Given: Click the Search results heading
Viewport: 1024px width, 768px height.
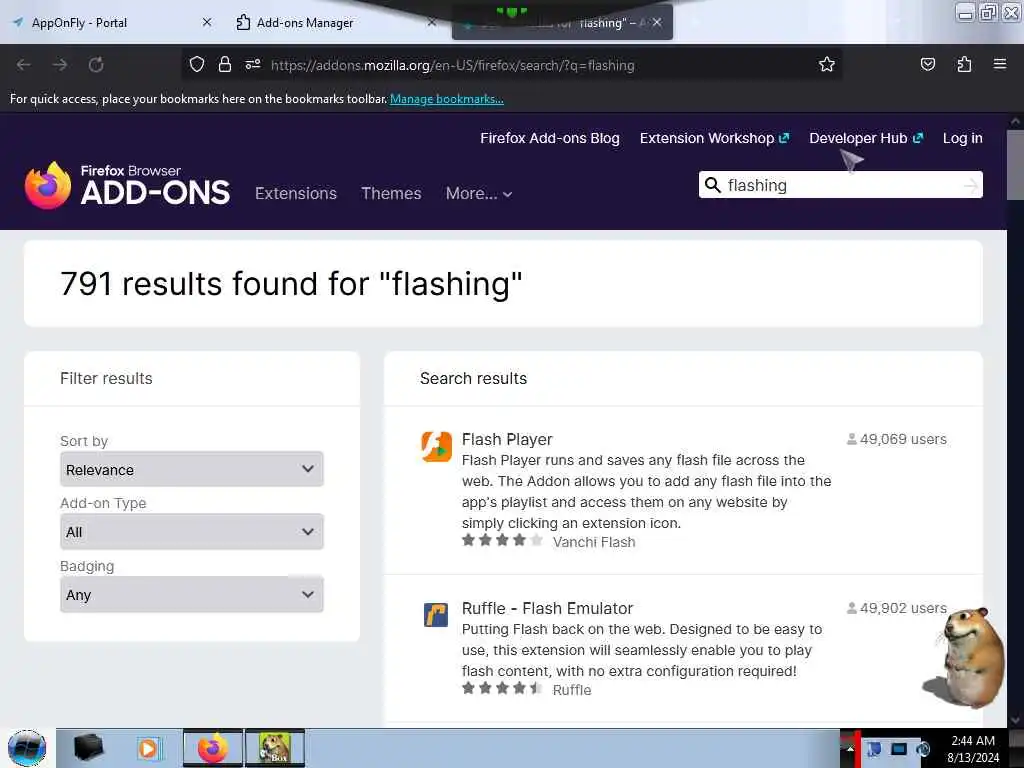Looking at the screenshot, I should tap(473, 378).
